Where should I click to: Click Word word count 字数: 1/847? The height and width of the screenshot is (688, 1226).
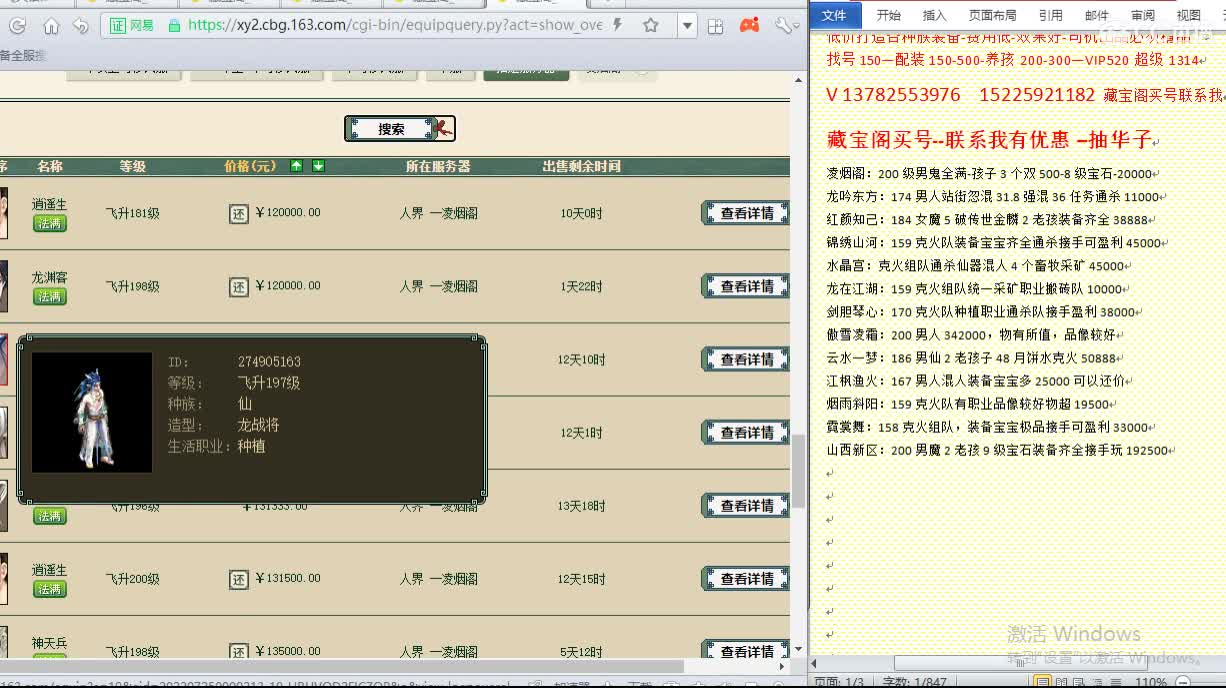tap(914, 682)
